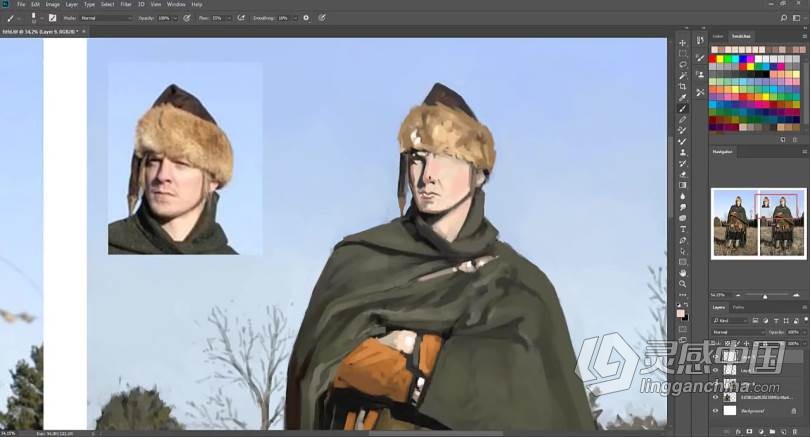Select the Clone Stamp tool
The image size is (810, 437).
682,152
